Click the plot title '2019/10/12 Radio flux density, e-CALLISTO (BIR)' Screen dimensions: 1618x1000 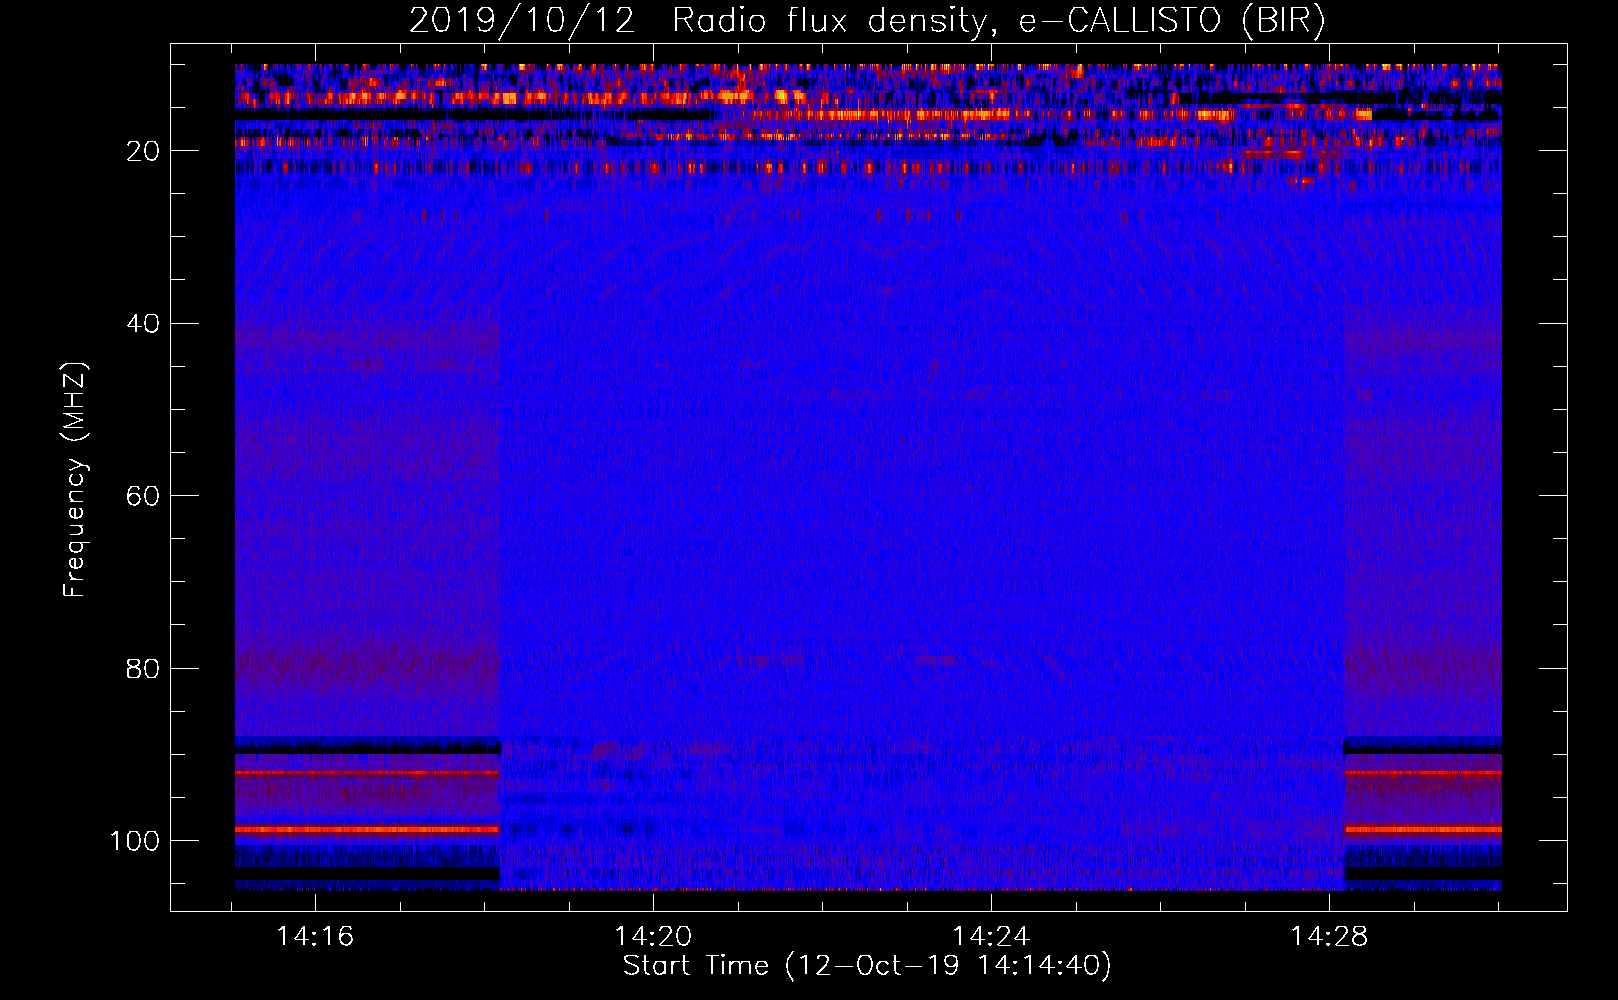pos(867,21)
